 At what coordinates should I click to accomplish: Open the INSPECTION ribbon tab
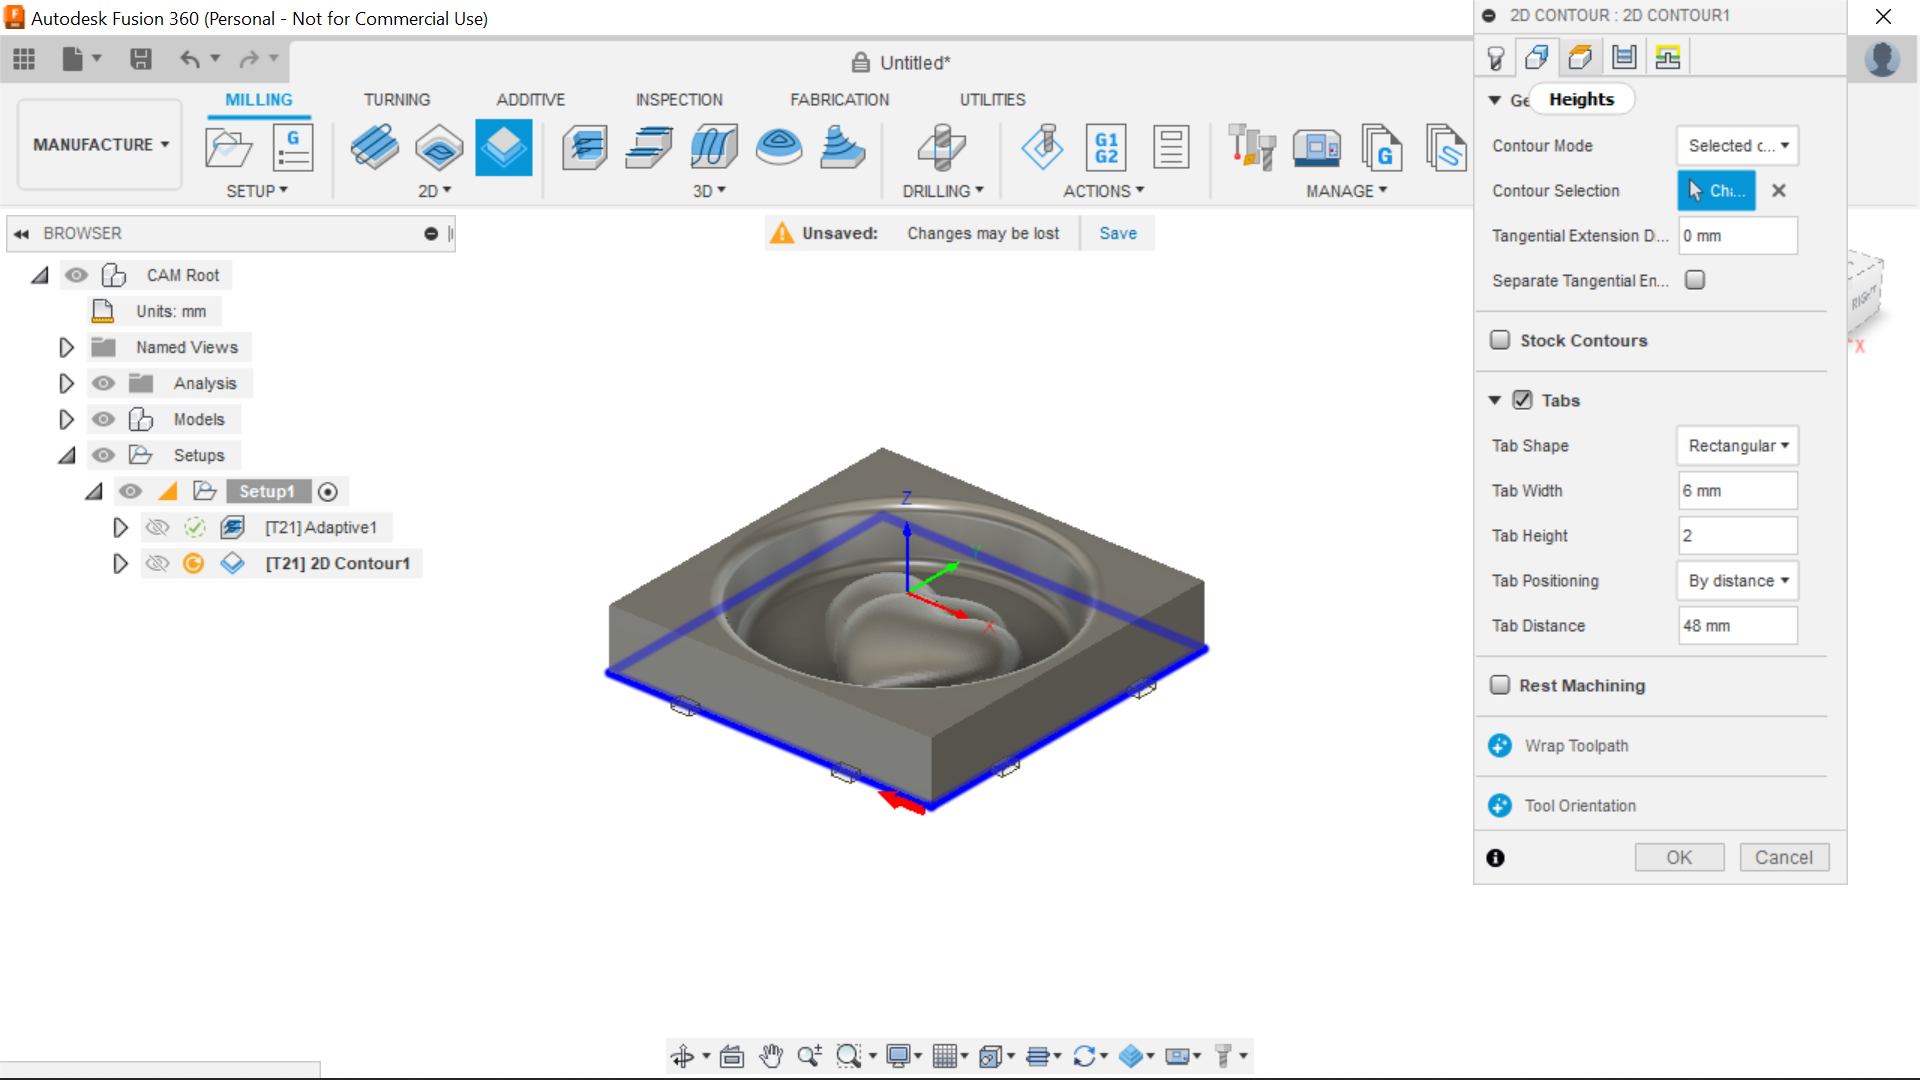point(678,100)
